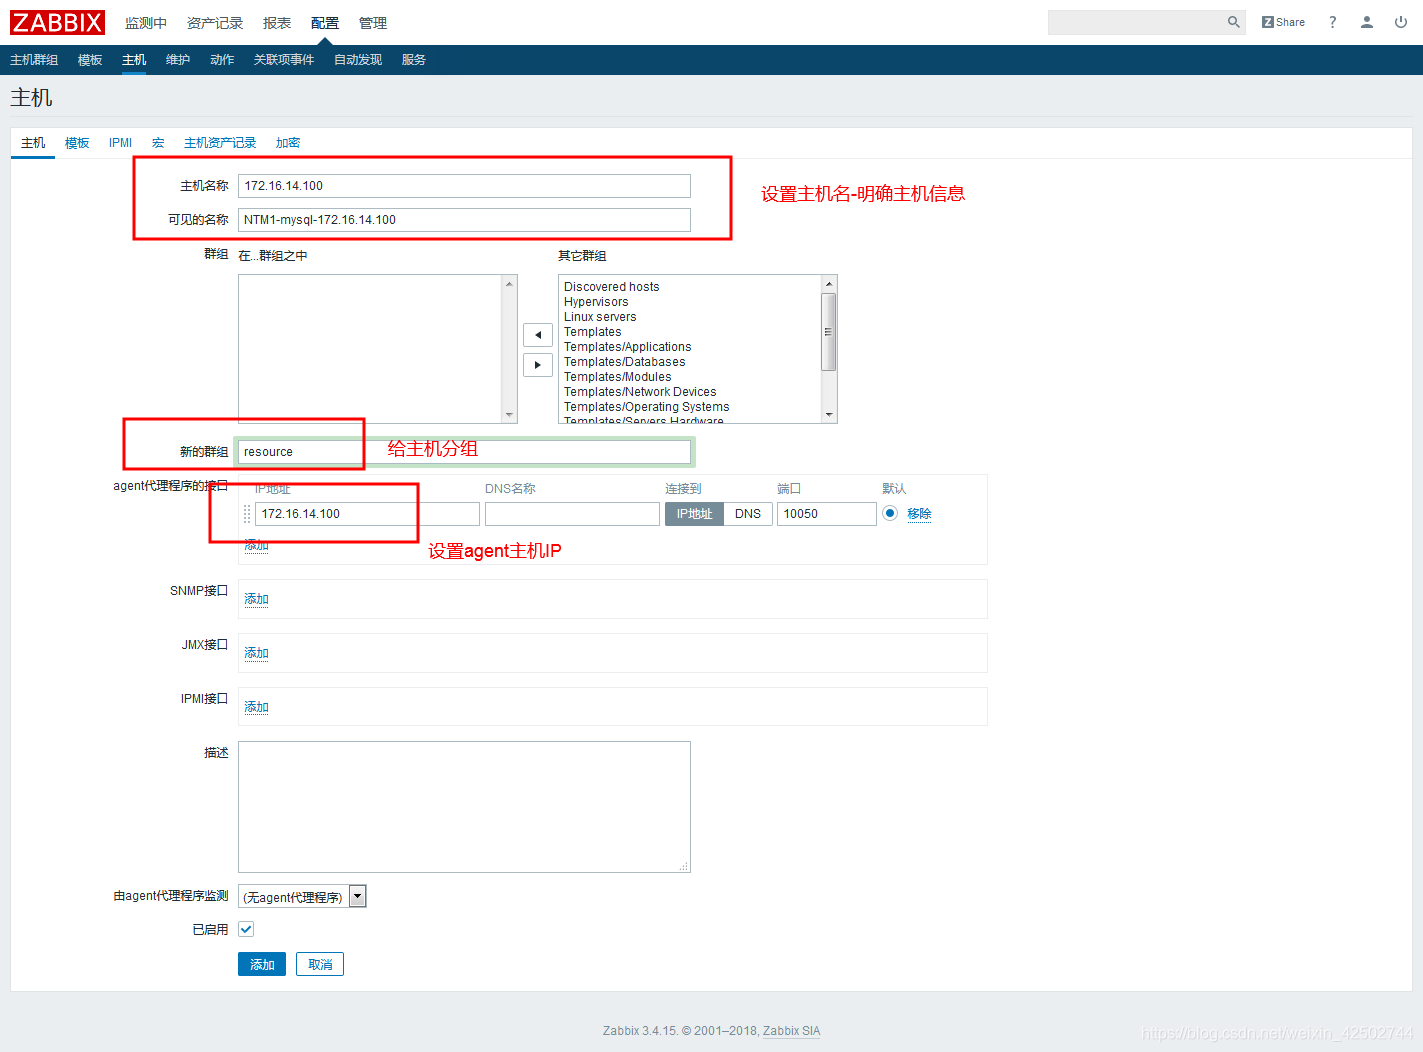Open the agent proxy monitoring dropdown
This screenshot has width=1423, height=1052.
tap(302, 897)
